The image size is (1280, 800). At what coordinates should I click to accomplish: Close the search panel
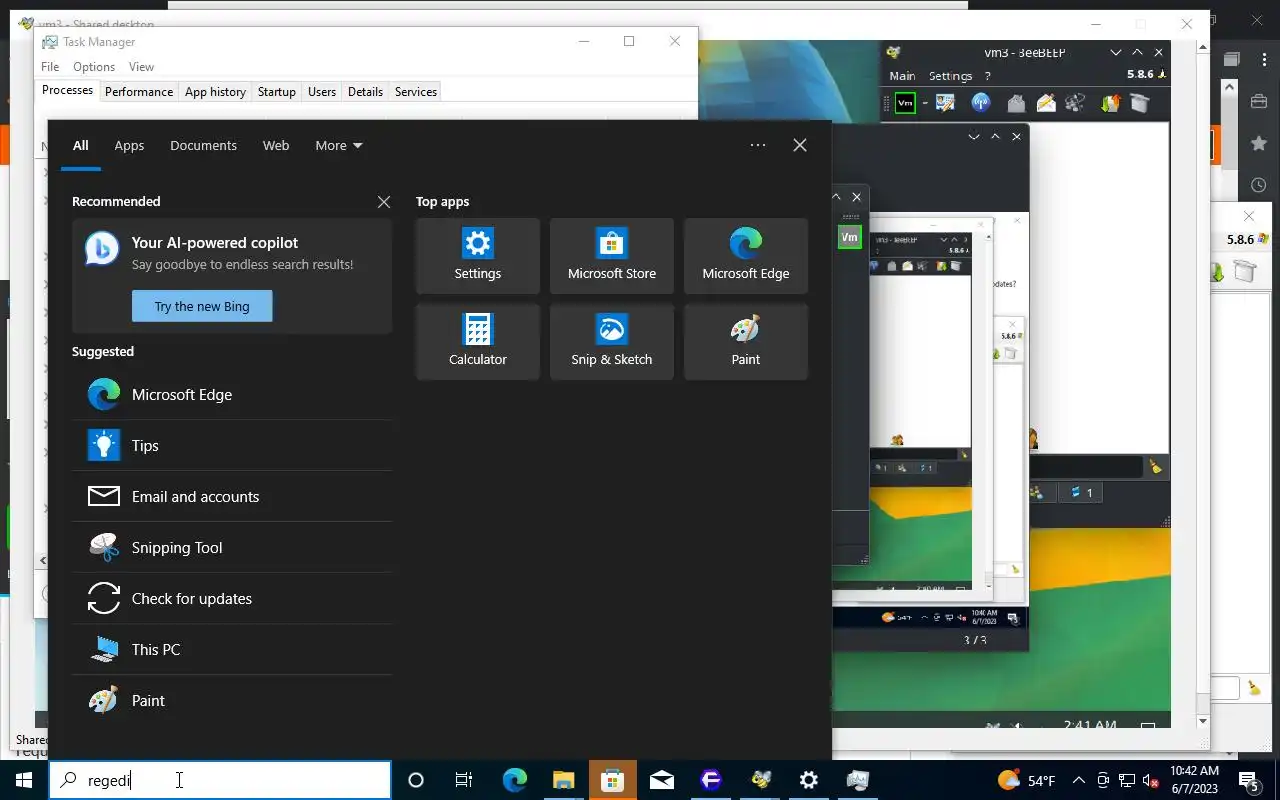click(x=800, y=145)
